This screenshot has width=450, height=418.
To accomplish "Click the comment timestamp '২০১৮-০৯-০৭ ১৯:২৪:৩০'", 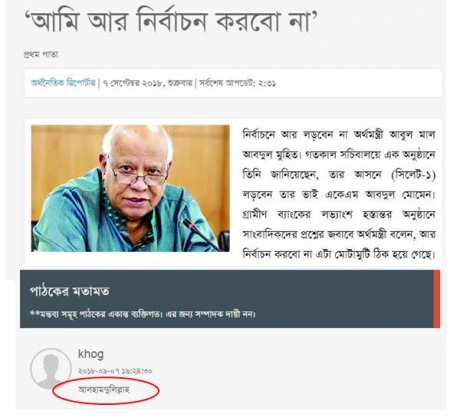I will tap(115, 371).
